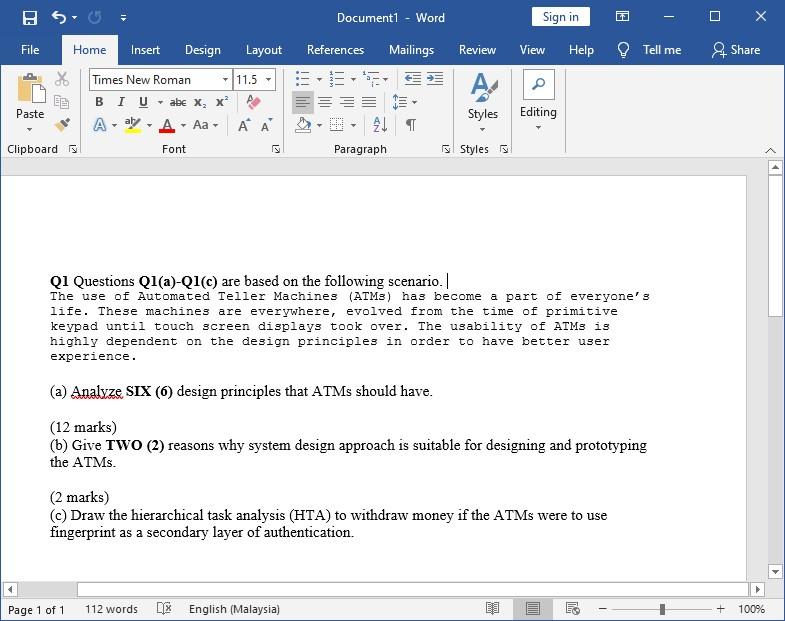The image size is (785, 621).
Task: Switch to the Review tab
Action: pos(477,50)
